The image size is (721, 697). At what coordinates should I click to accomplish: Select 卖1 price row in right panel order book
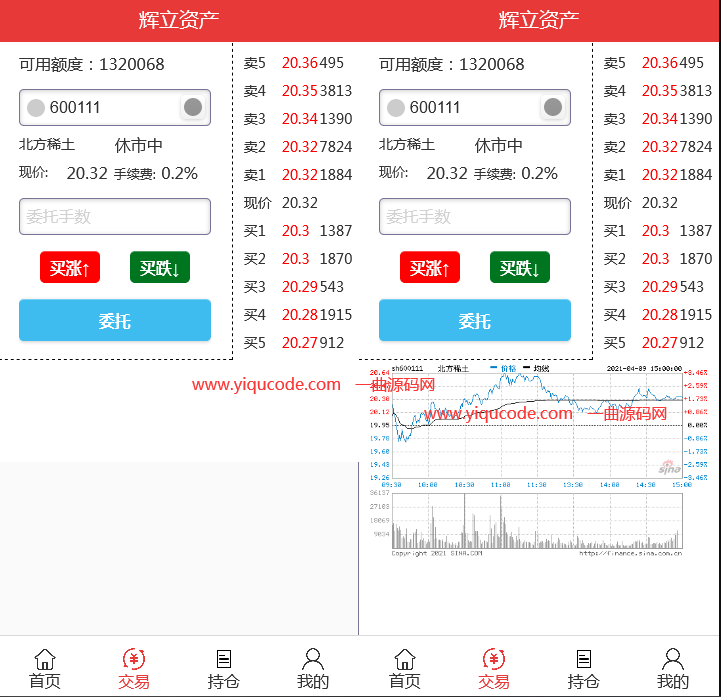(x=658, y=175)
